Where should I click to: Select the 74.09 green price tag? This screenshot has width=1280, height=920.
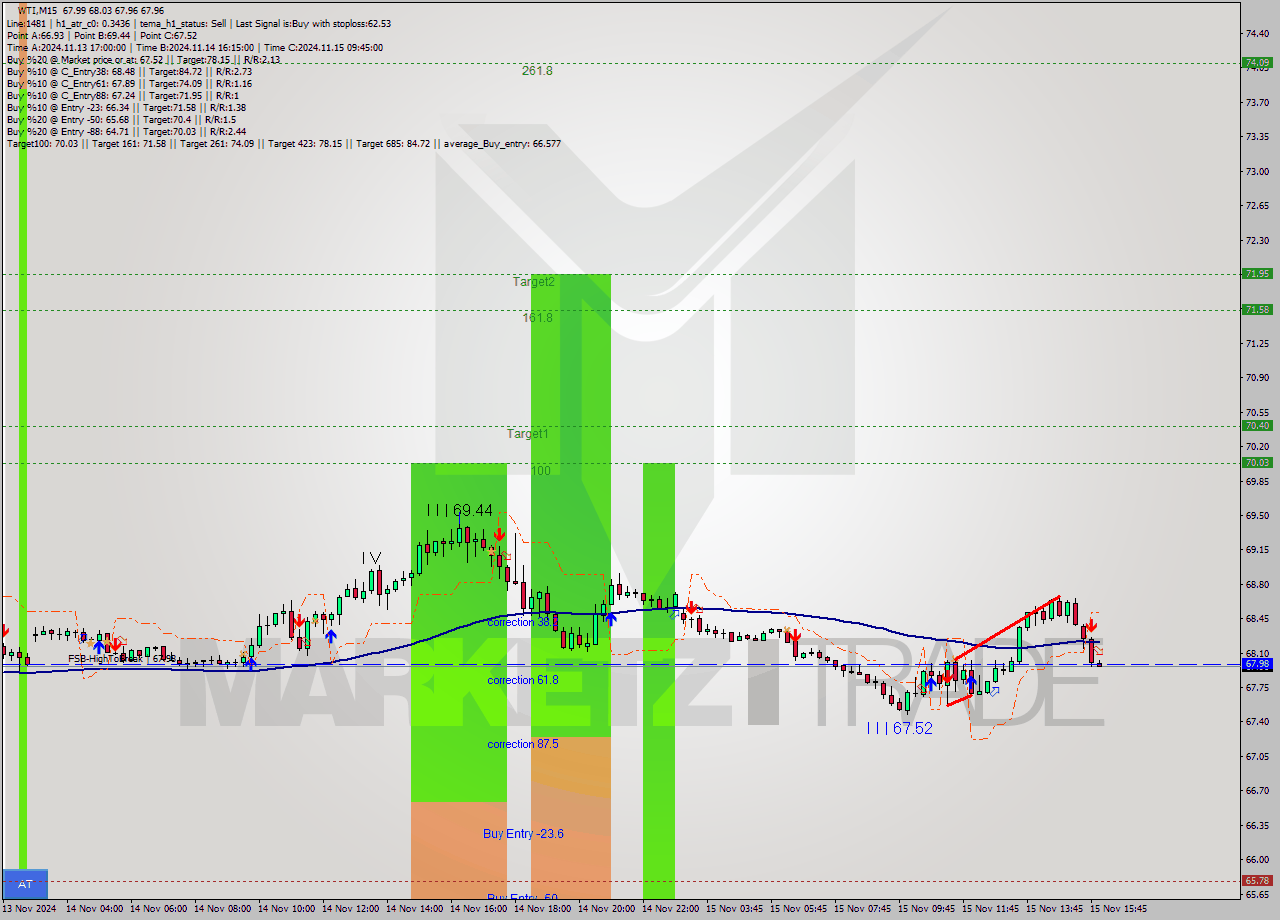point(1257,62)
